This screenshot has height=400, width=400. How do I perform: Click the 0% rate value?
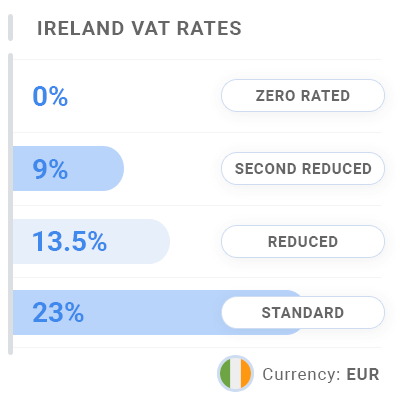[x=50, y=96]
